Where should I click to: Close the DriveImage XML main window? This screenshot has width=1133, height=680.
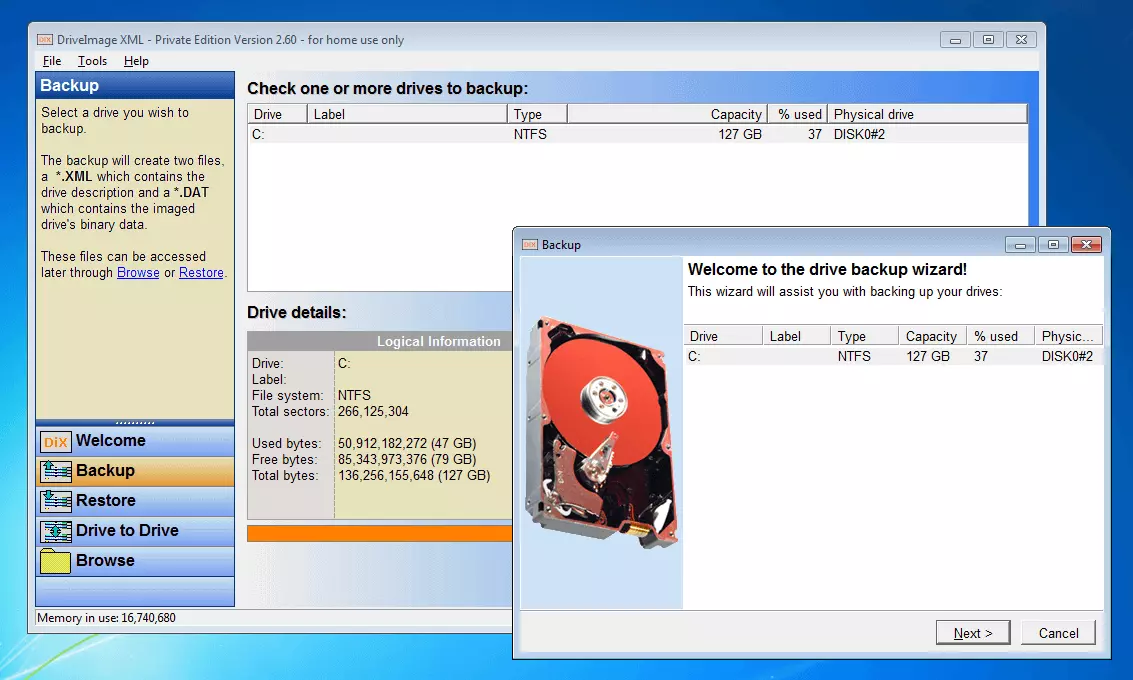[x=1021, y=40]
